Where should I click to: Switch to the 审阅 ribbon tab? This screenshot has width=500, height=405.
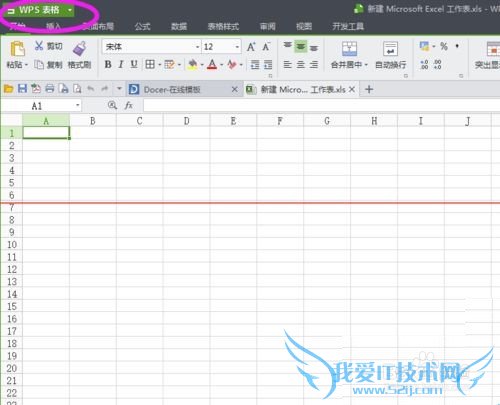click(x=268, y=26)
